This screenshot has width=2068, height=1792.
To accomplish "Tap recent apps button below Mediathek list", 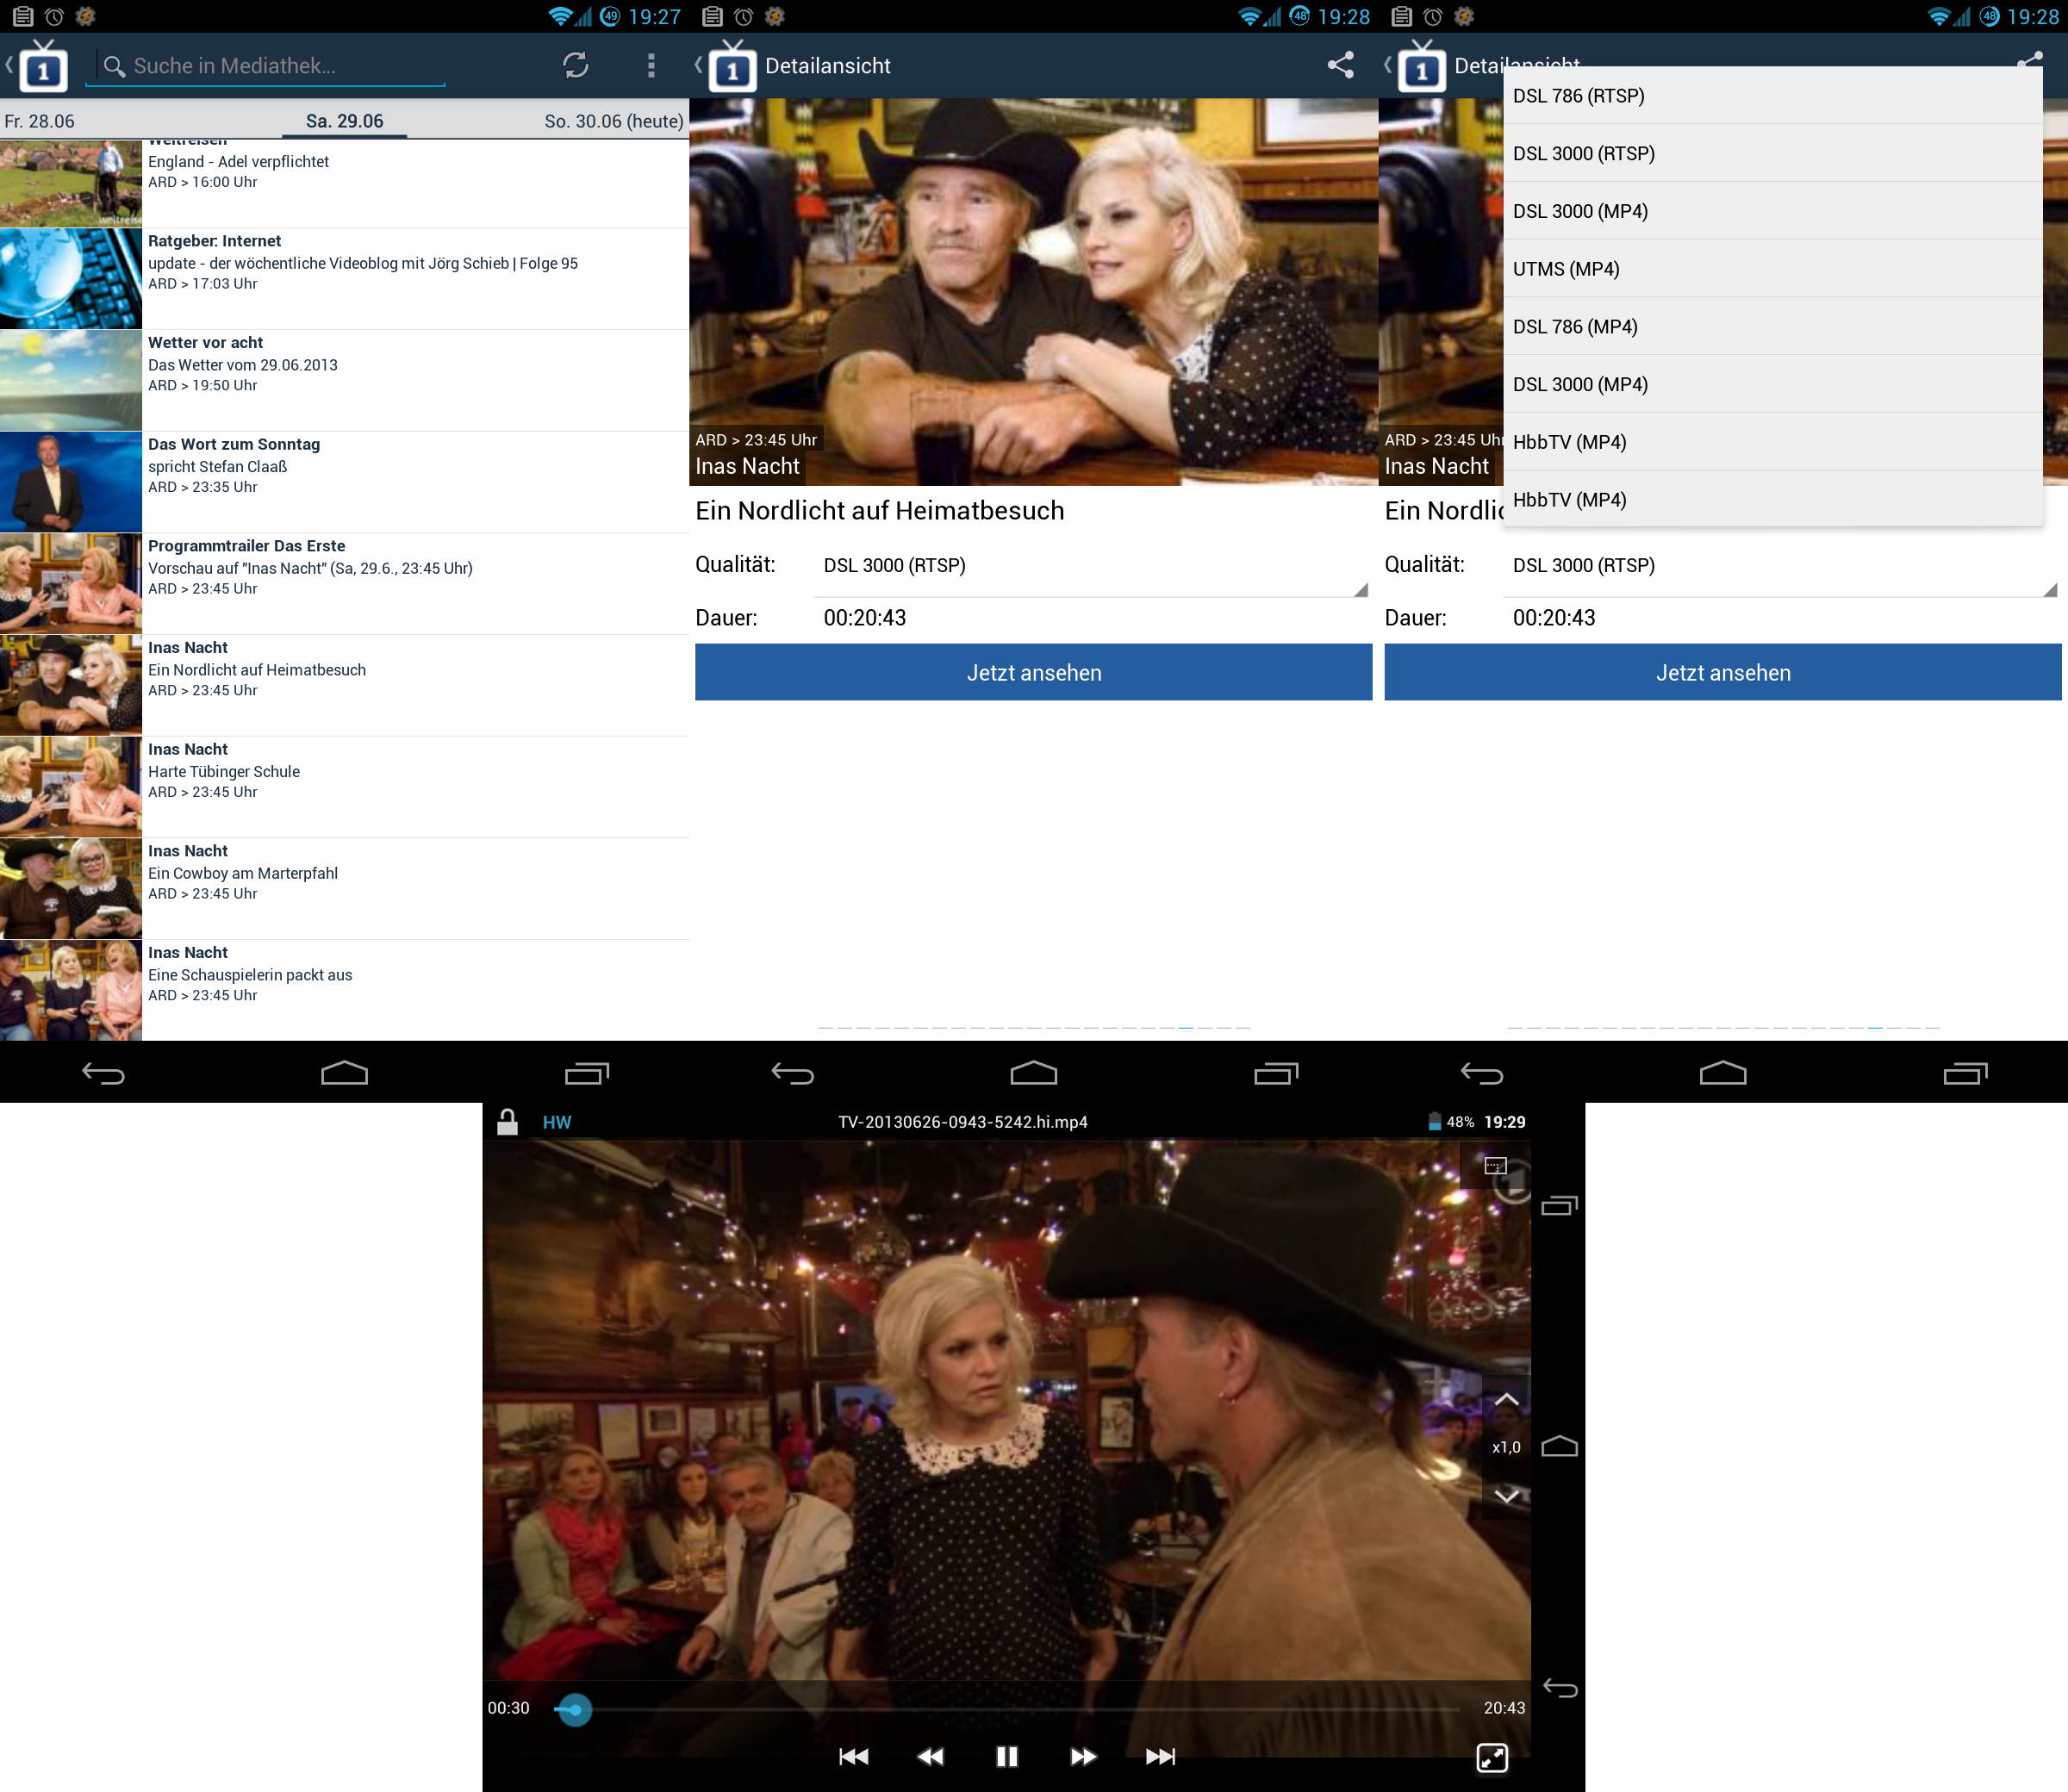I will pyautogui.click(x=587, y=1073).
